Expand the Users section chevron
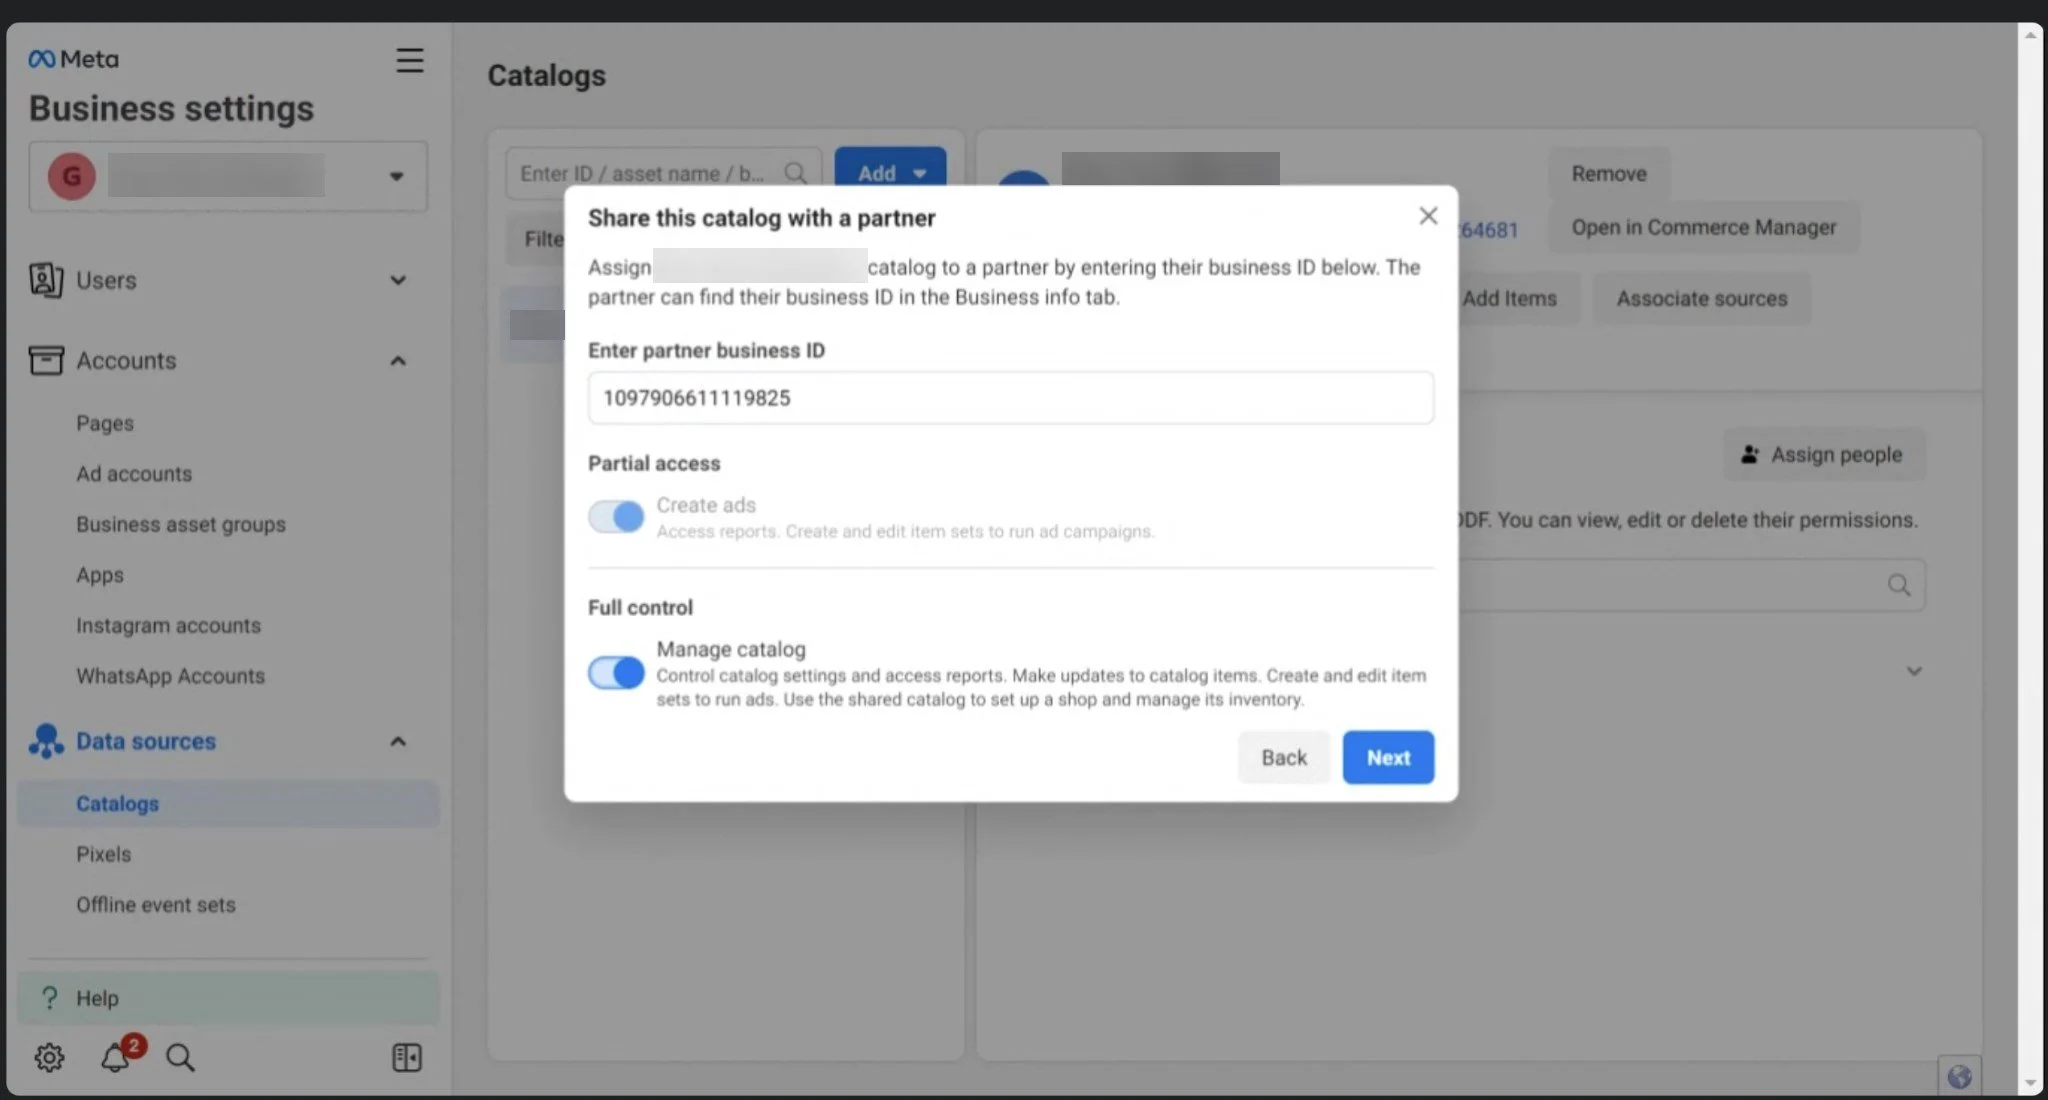This screenshot has width=2048, height=1100. (398, 280)
